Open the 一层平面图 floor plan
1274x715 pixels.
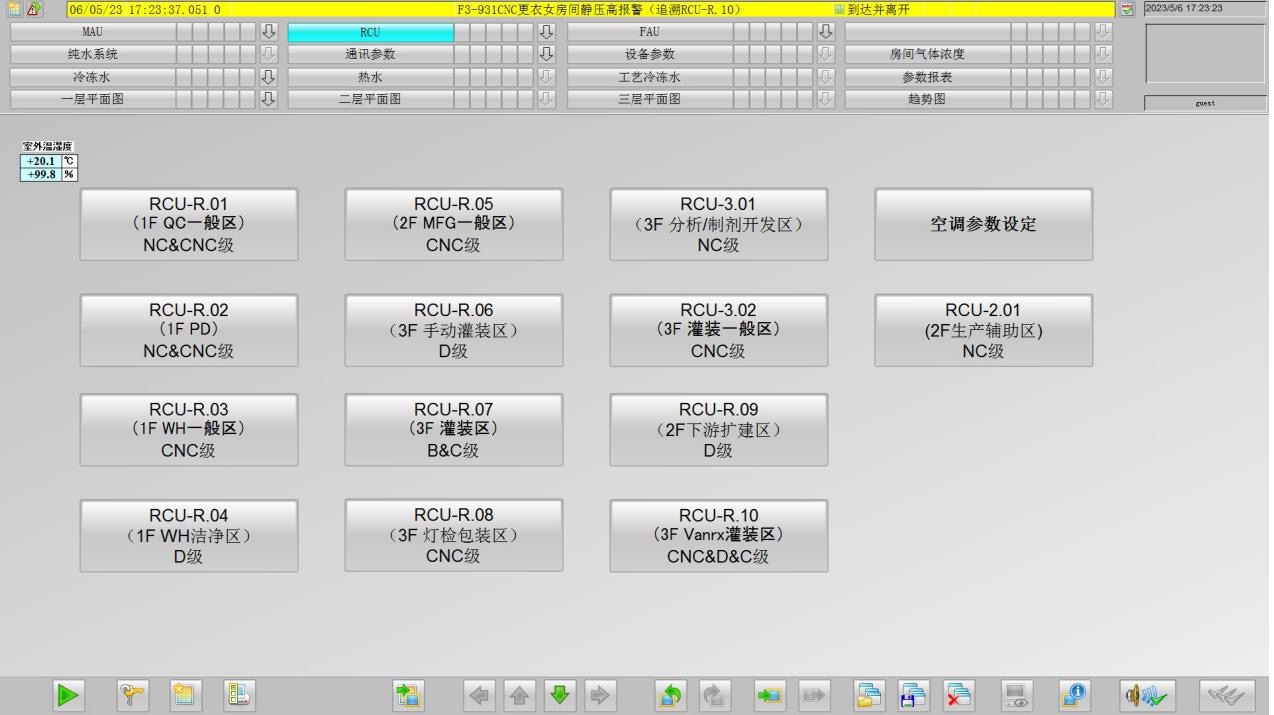coord(92,99)
